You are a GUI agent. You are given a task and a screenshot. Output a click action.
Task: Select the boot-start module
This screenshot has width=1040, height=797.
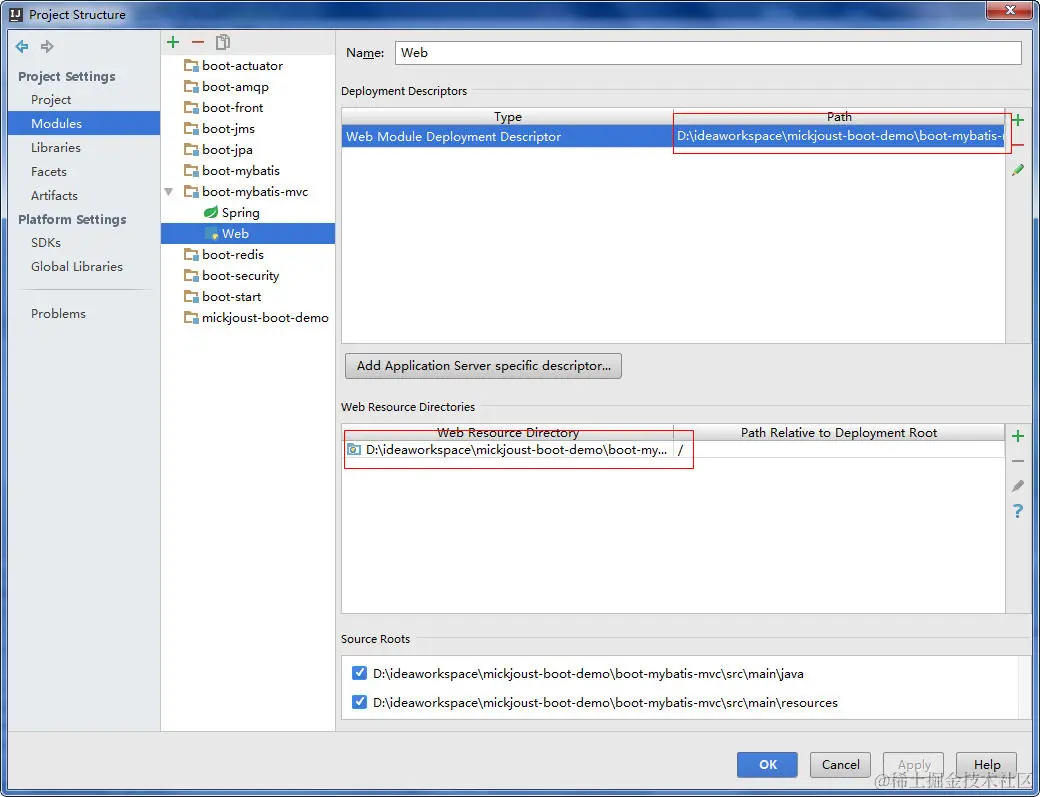231,296
